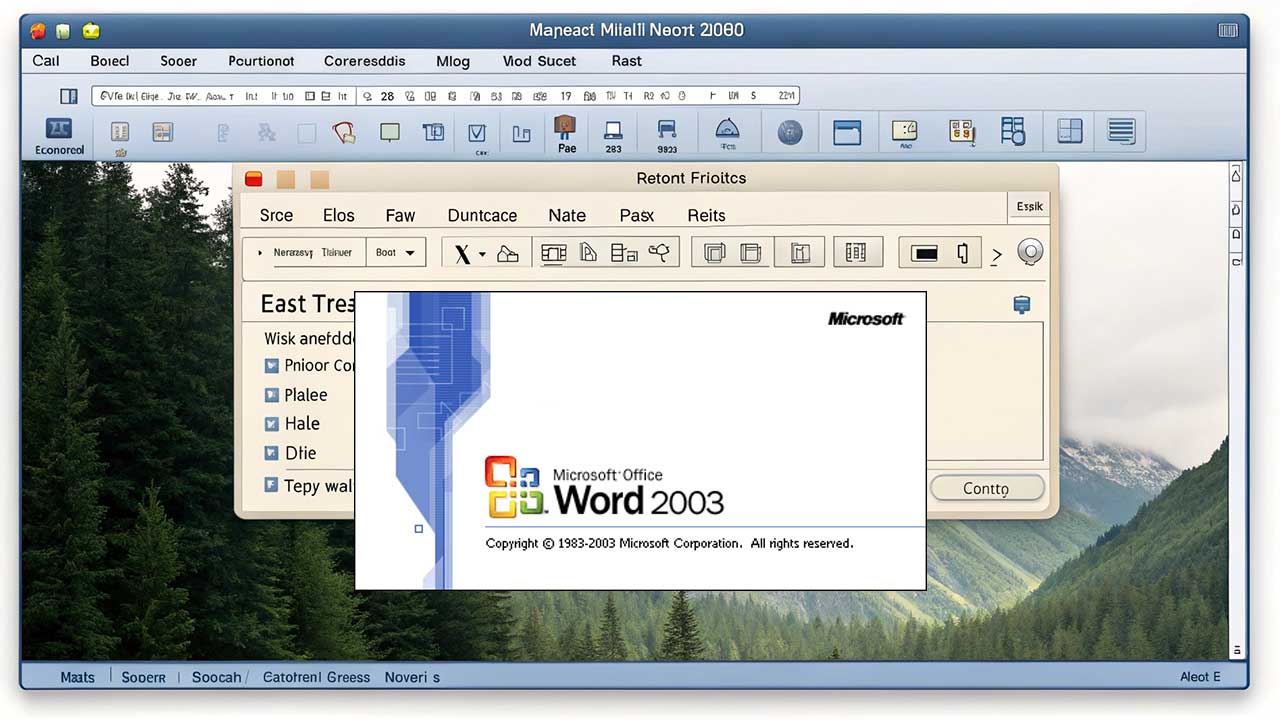Expand the Nerazsvy Tlsiuer selector triangle

pyautogui.click(x=260, y=253)
